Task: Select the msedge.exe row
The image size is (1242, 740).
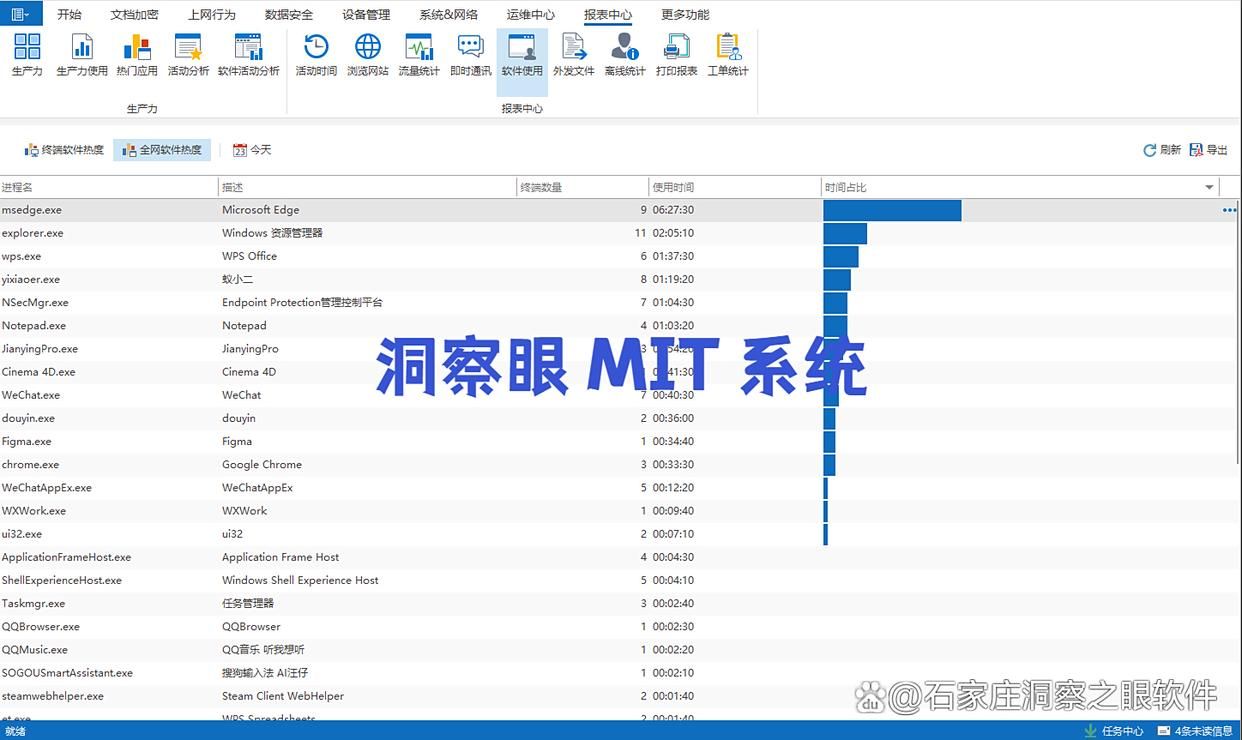Action: pos(620,210)
